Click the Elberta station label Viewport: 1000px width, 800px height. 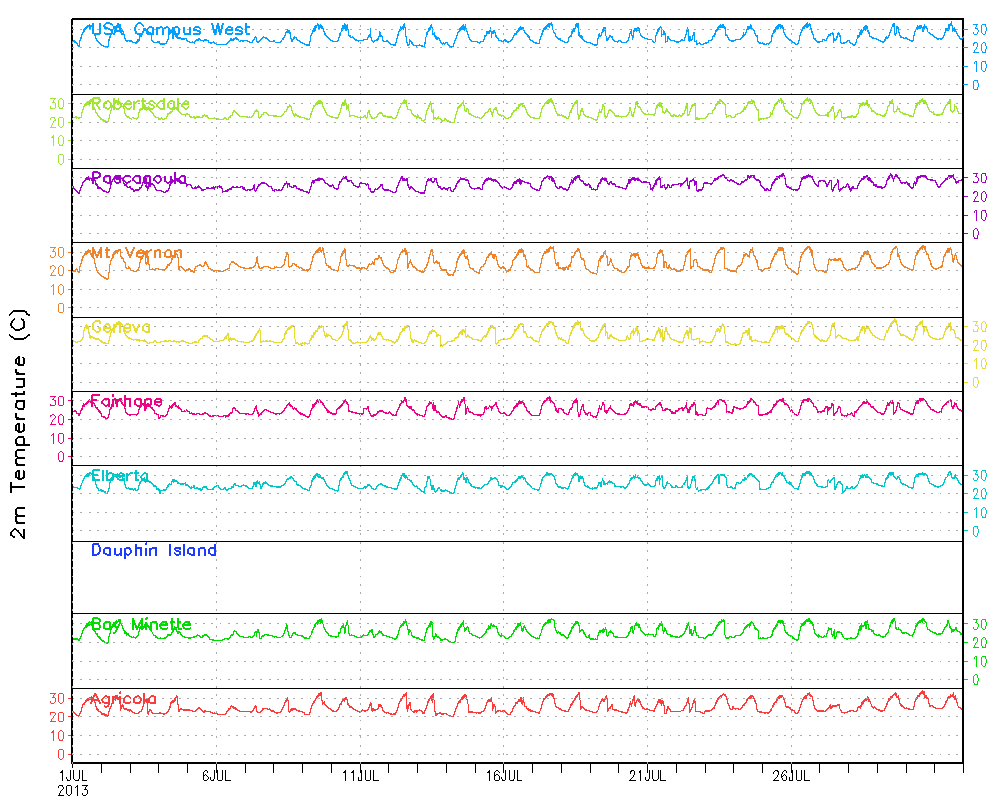[x=120, y=476]
